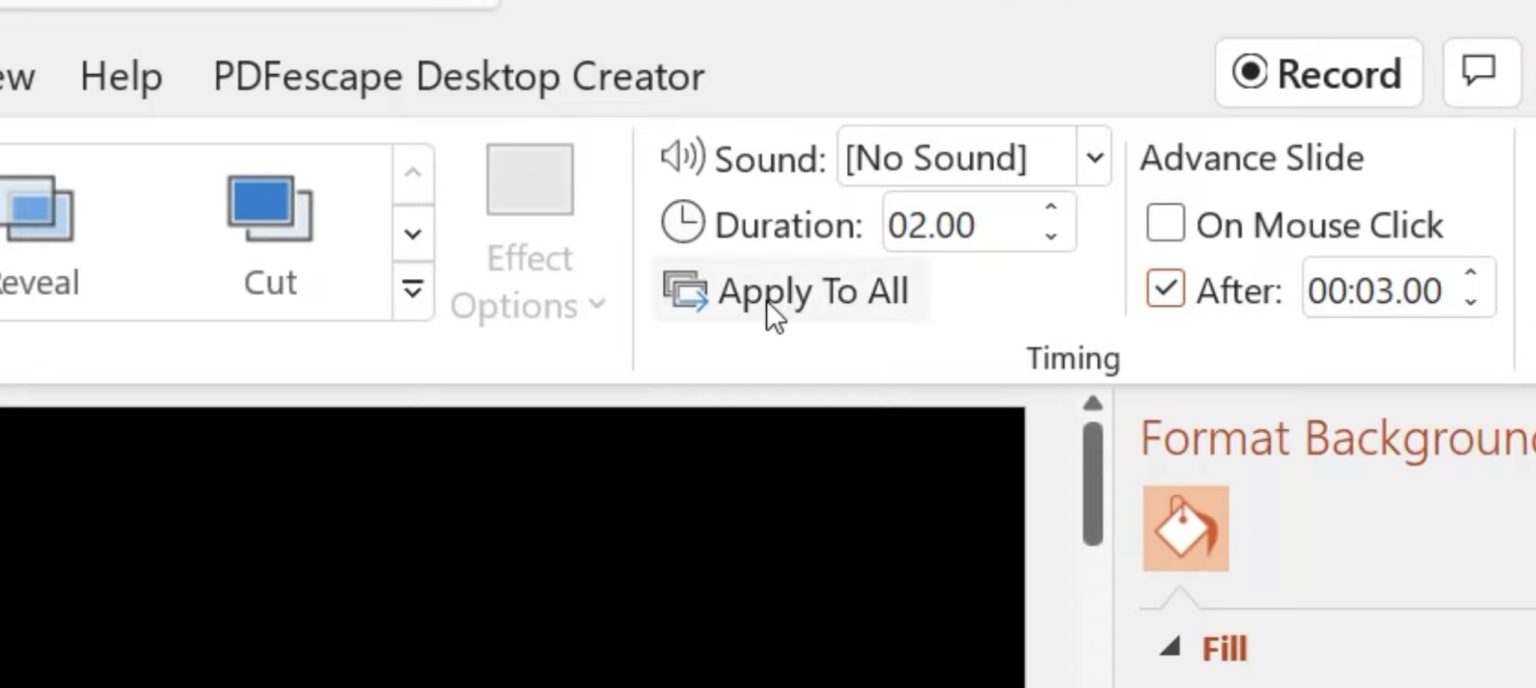Open the Help menu
The width and height of the screenshot is (1536, 688).
pos(121,76)
